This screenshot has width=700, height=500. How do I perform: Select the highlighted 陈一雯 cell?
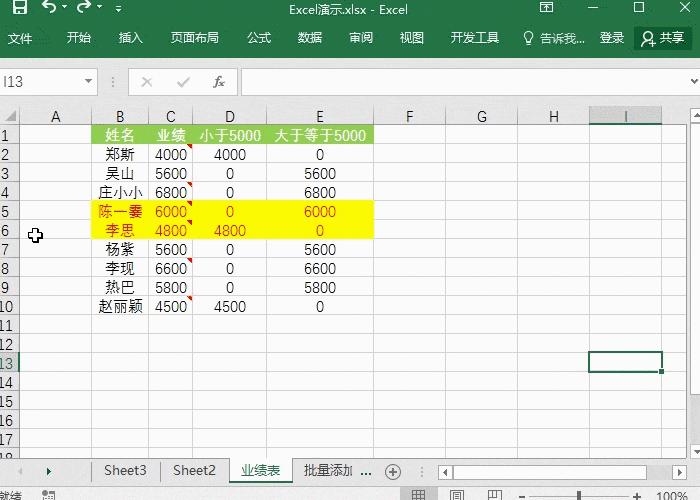[x=120, y=211]
